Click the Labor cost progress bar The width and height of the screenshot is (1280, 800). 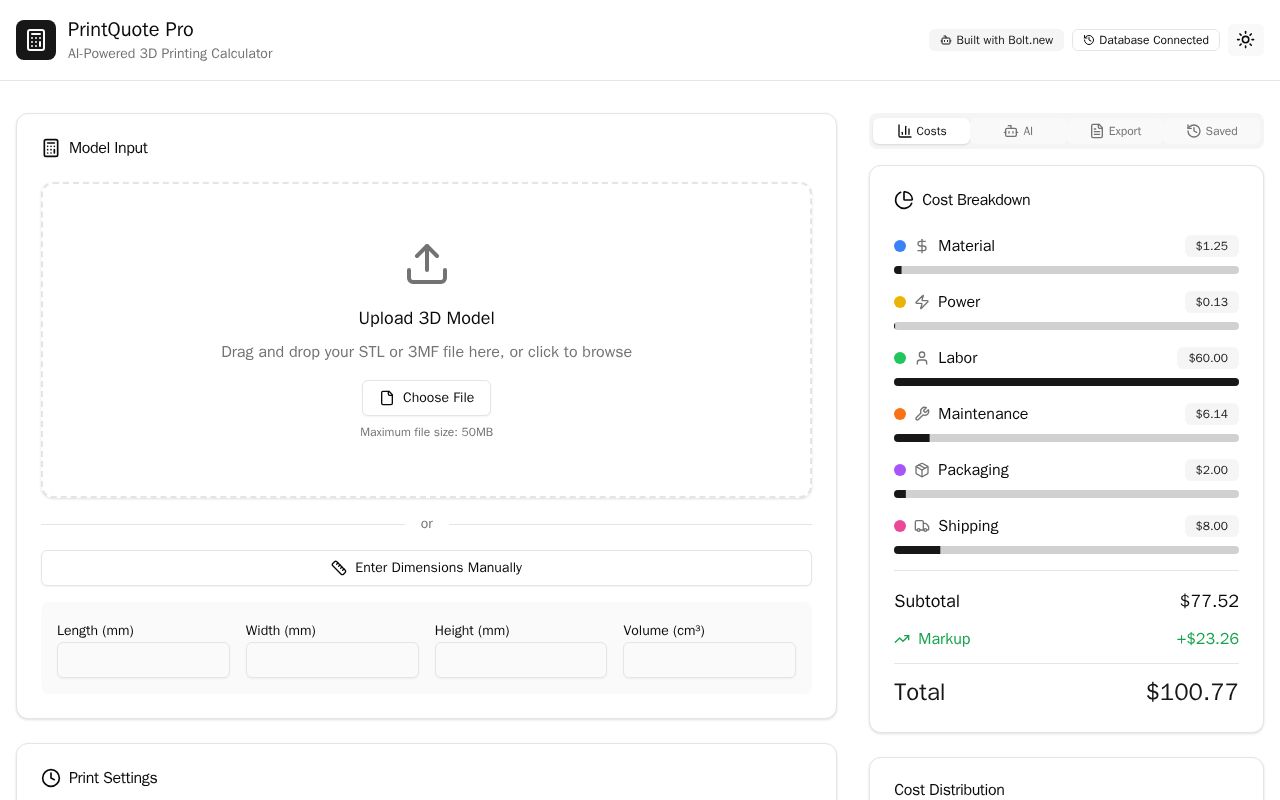click(x=1066, y=382)
